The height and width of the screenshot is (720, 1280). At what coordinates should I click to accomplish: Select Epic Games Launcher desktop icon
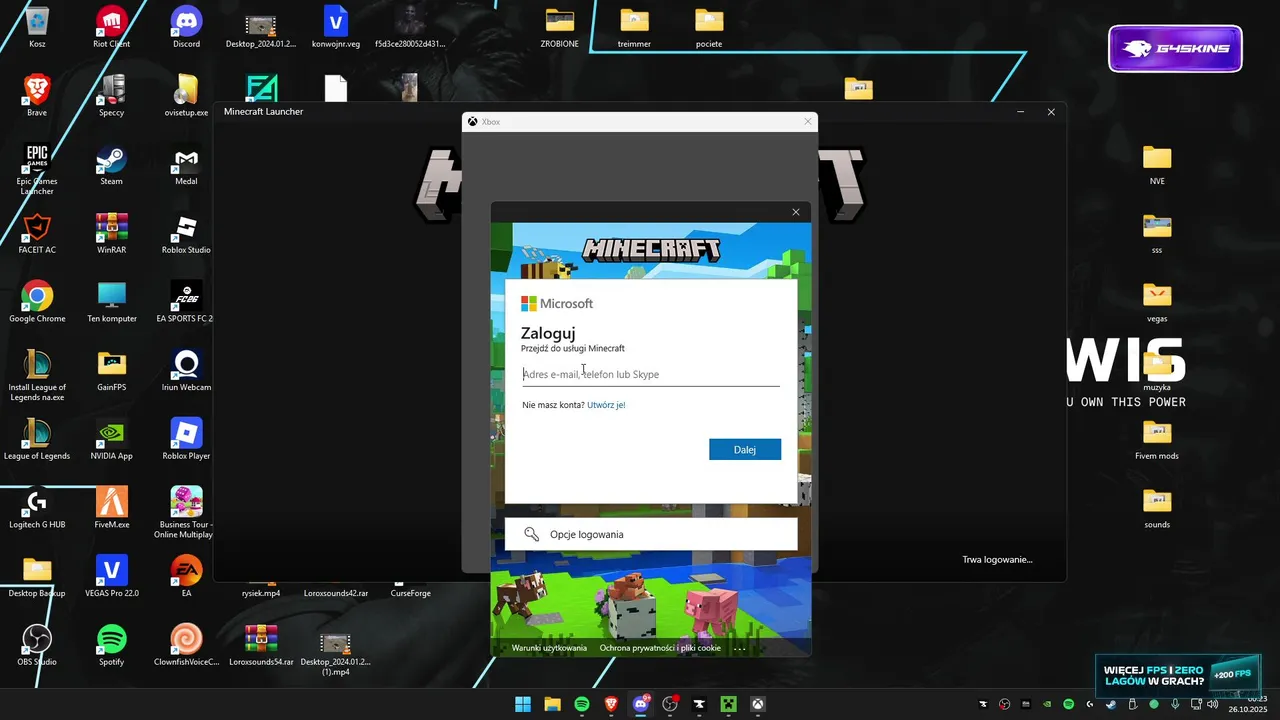pyautogui.click(x=37, y=168)
